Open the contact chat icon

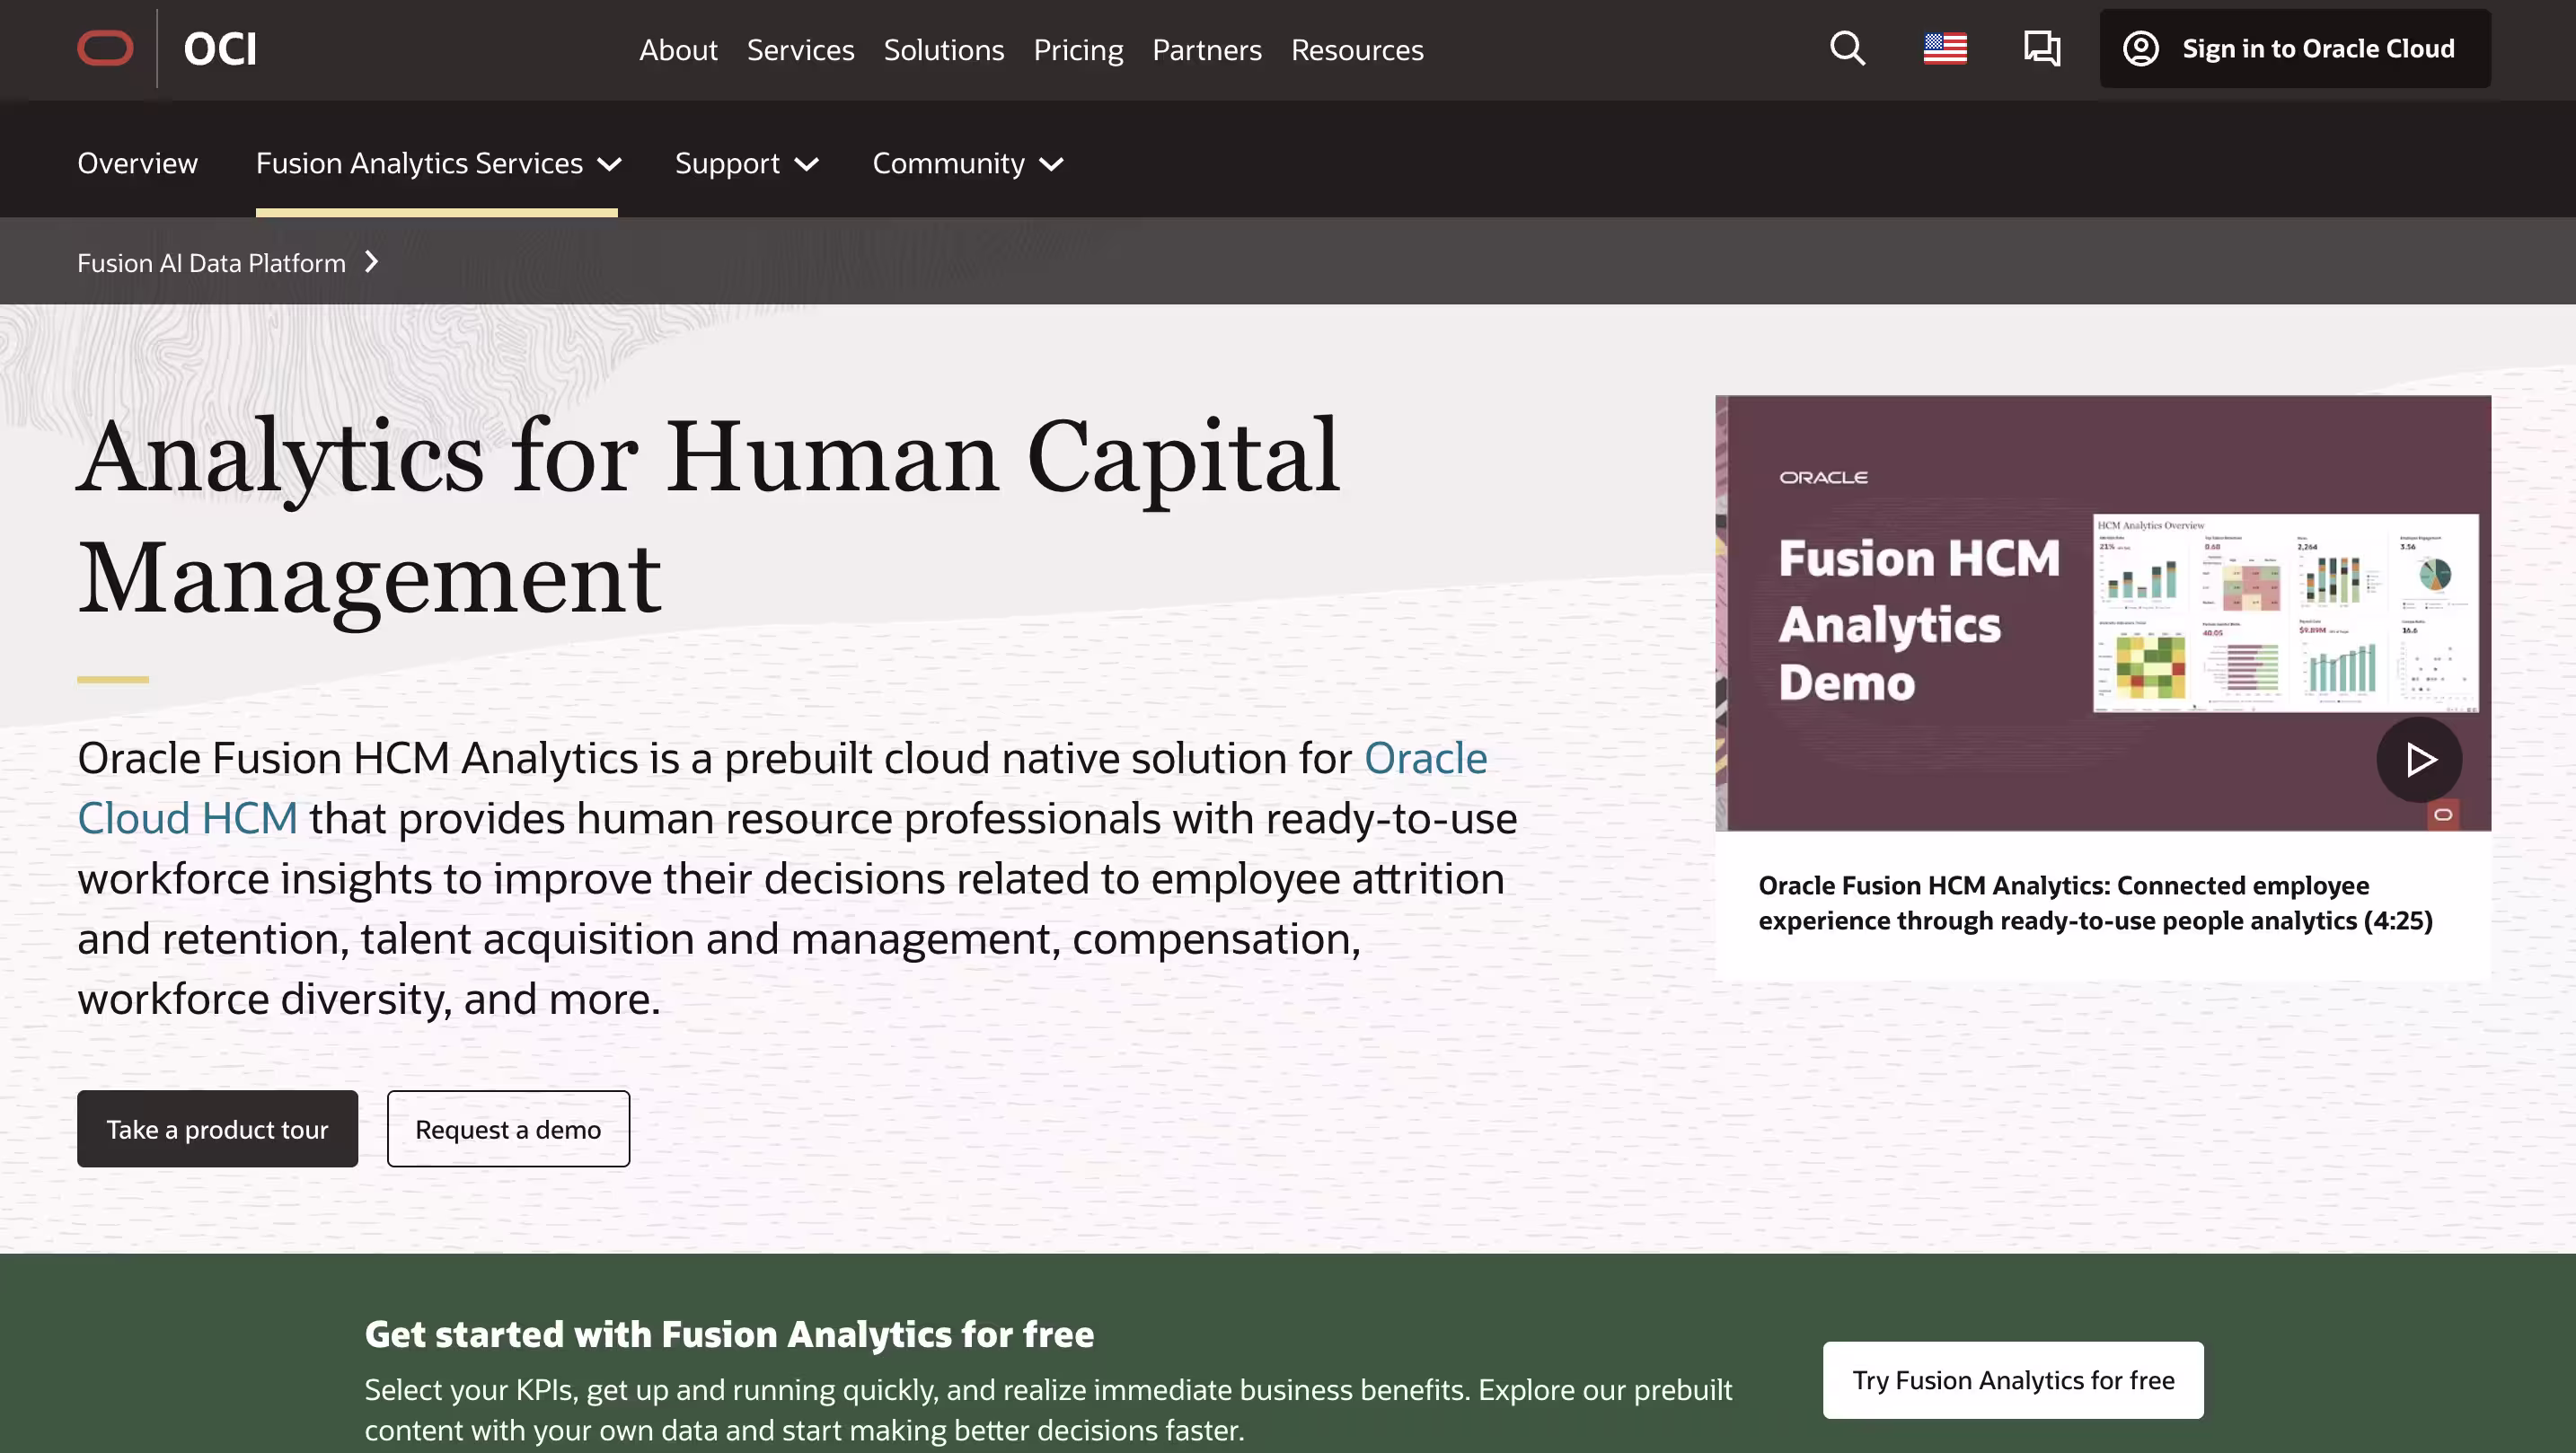[2042, 48]
